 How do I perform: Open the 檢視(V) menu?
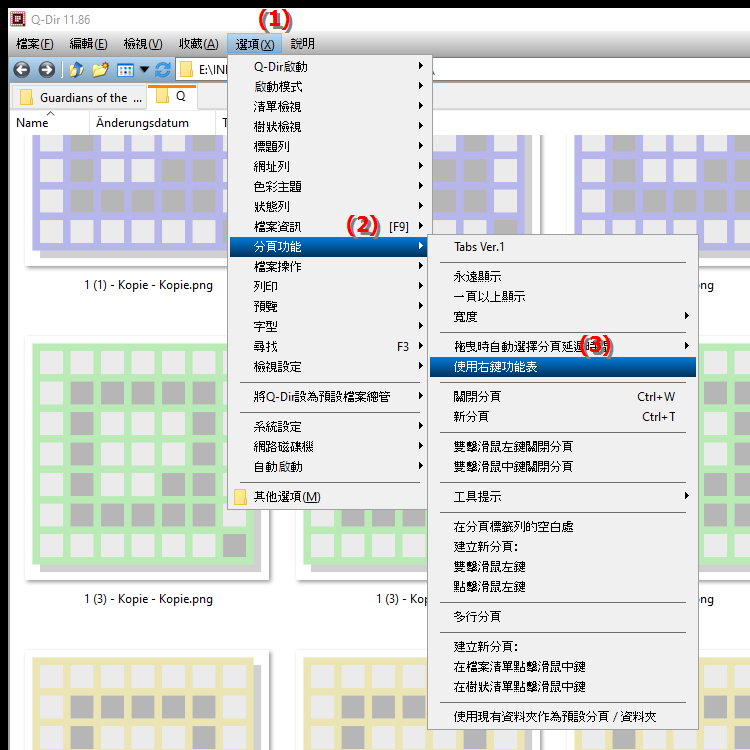click(143, 44)
